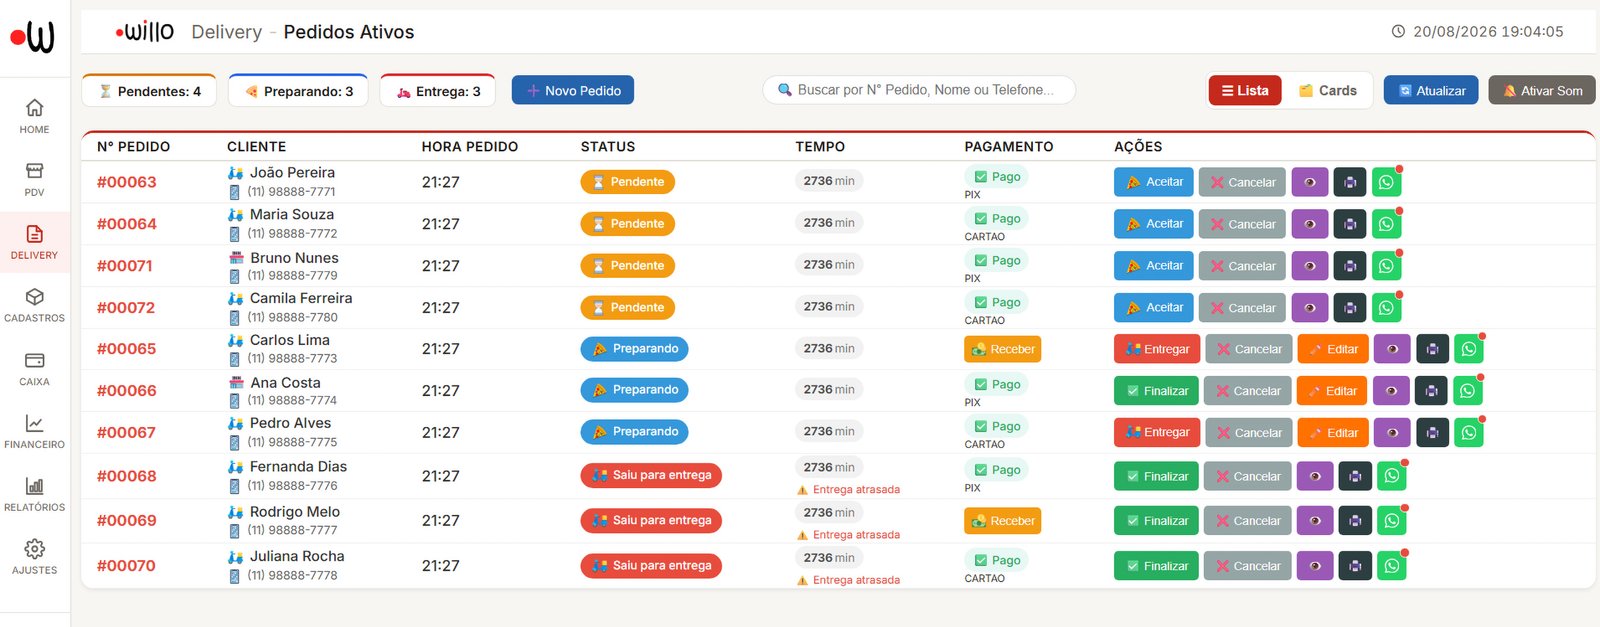1600x627 pixels.
Task: Open WhatsApp for order #00067
Action: (1469, 433)
